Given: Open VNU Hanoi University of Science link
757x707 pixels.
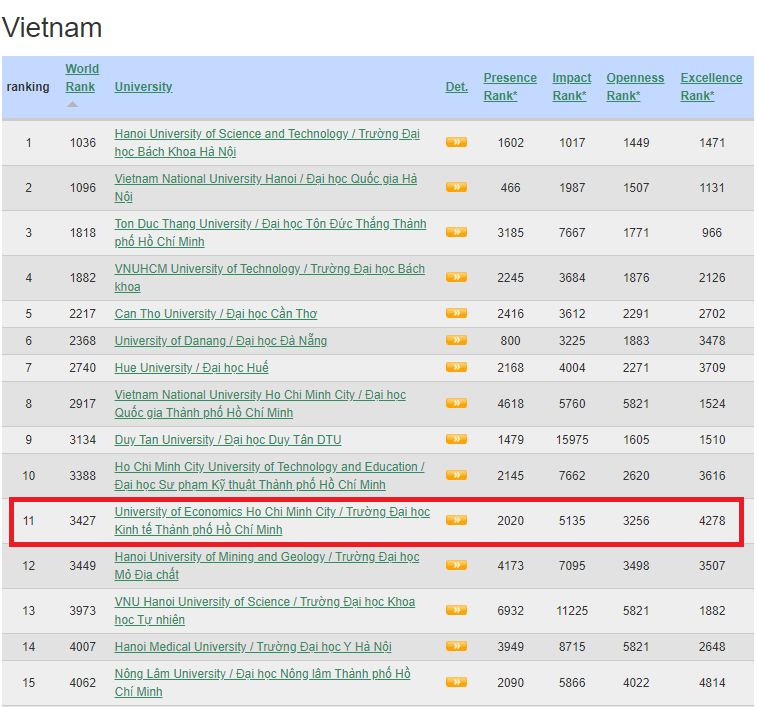Looking at the screenshot, I should [x=265, y=610].
